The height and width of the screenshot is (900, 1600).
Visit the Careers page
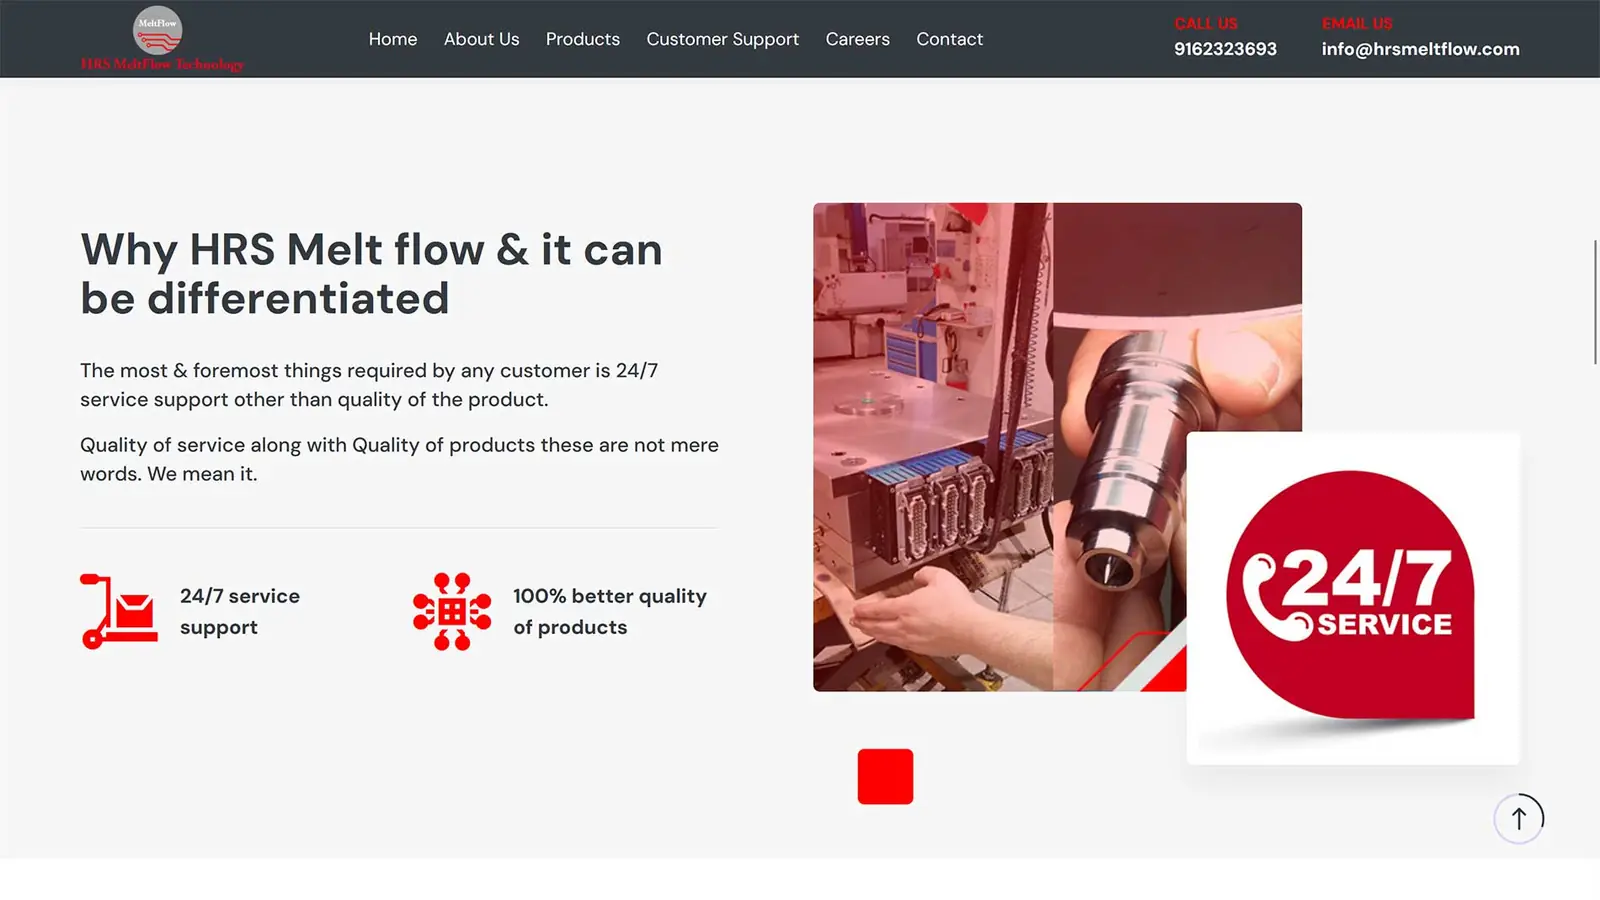(x=858, y=39)
